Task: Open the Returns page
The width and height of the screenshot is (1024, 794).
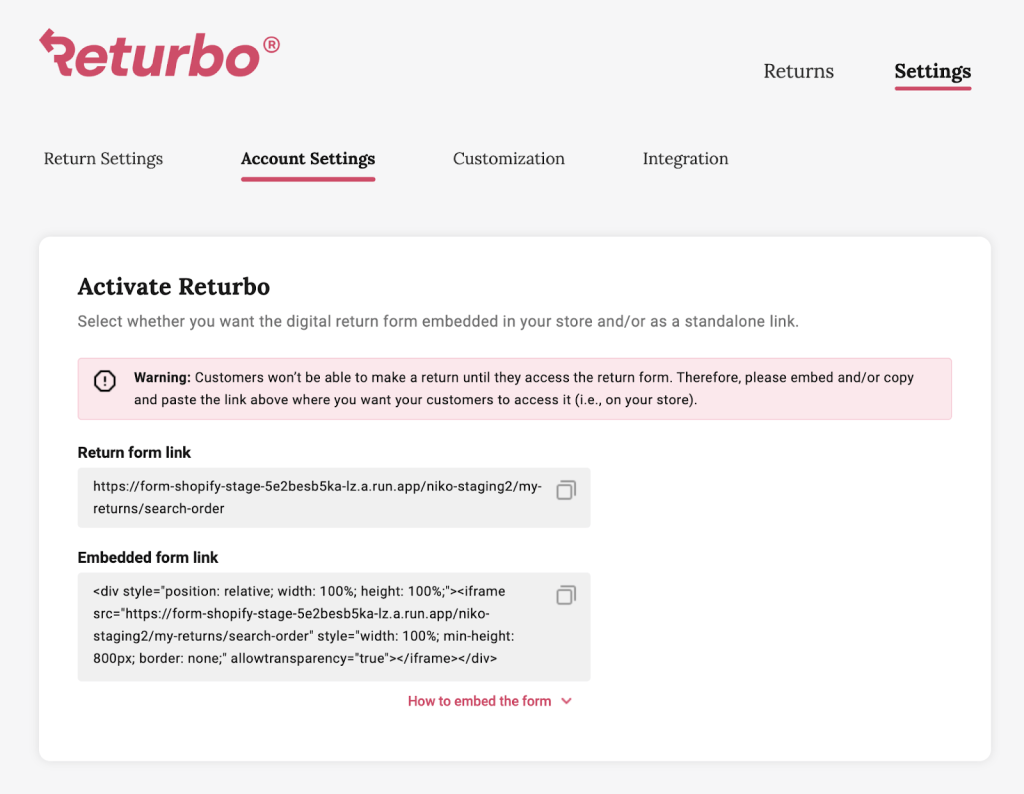Action: pyautogui.click(x=798, y=71)
